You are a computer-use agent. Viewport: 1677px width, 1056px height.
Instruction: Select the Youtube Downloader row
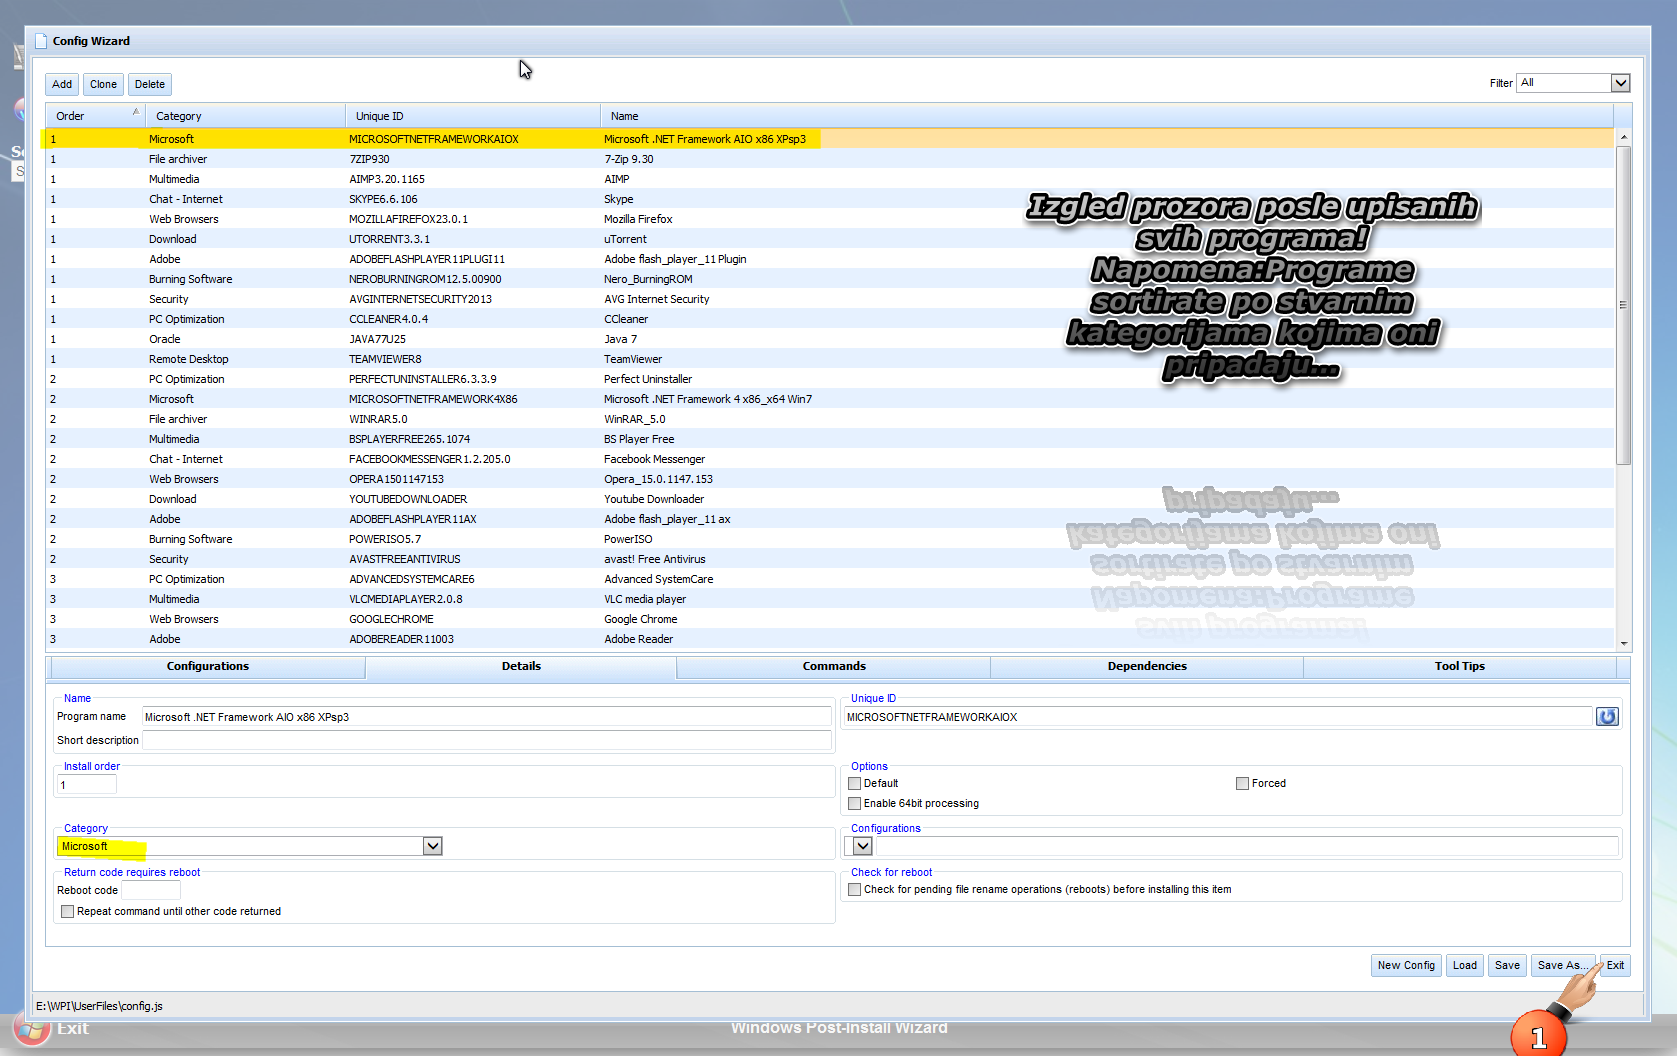[830, 499]
